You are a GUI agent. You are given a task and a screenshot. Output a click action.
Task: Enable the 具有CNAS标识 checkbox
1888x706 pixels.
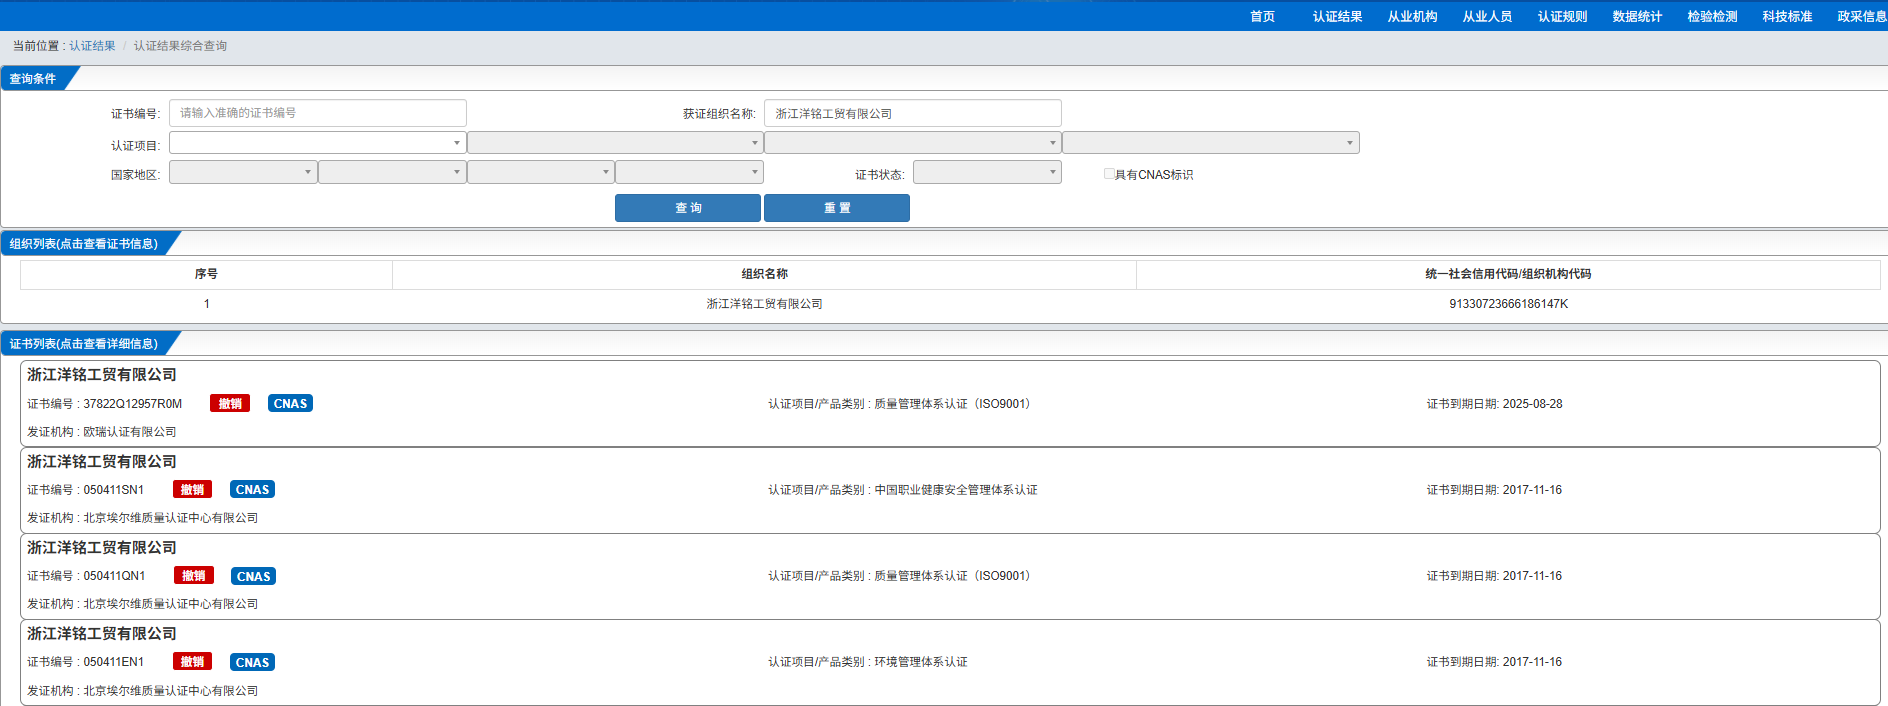[1109, 174]
